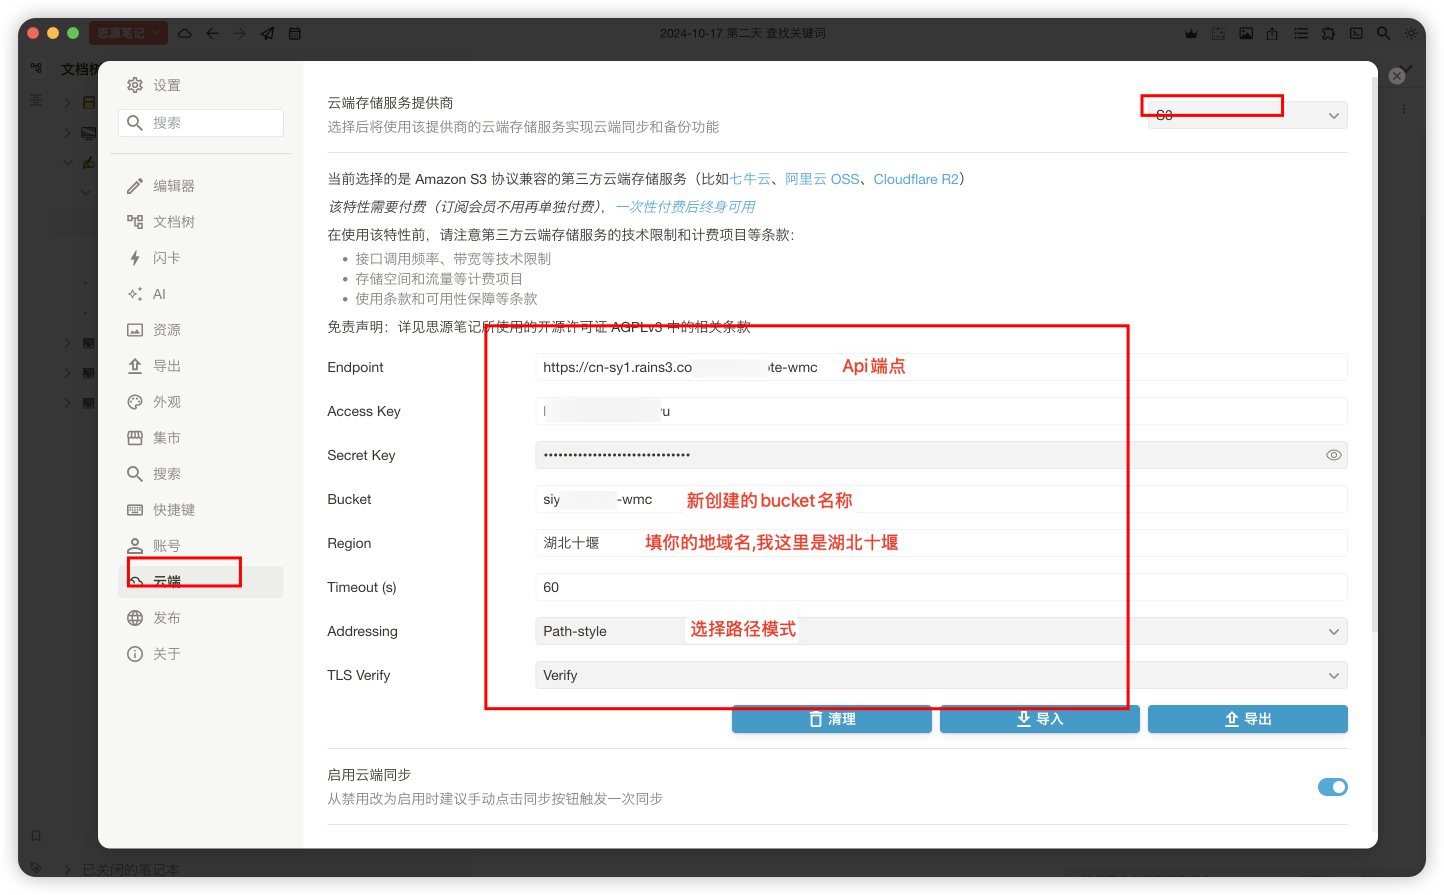The height and width of the screenshot is (895, 1444).
Task: Open the 关于 about settings tab
Action: [x=201, y=654]
